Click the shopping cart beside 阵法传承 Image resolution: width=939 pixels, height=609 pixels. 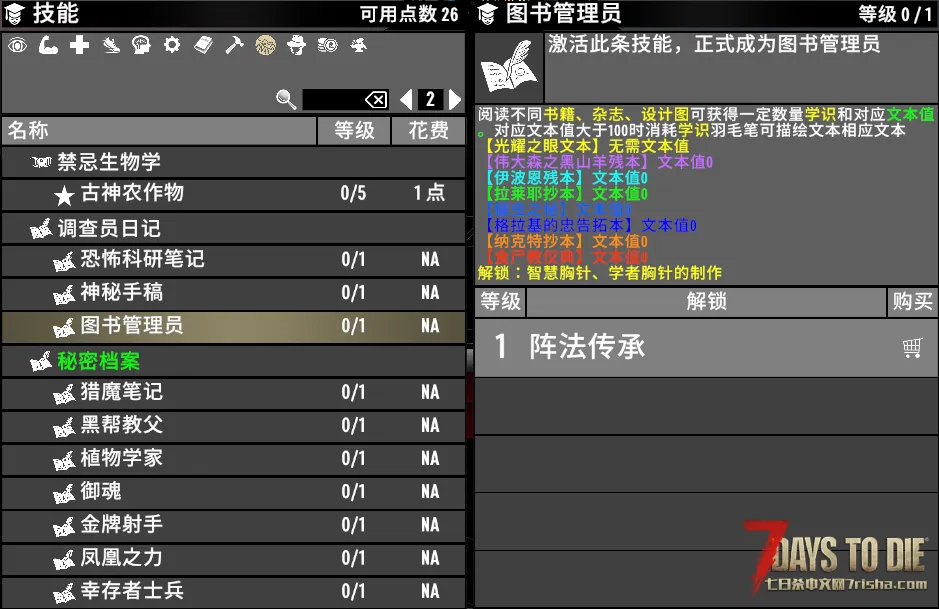[911, 347]
